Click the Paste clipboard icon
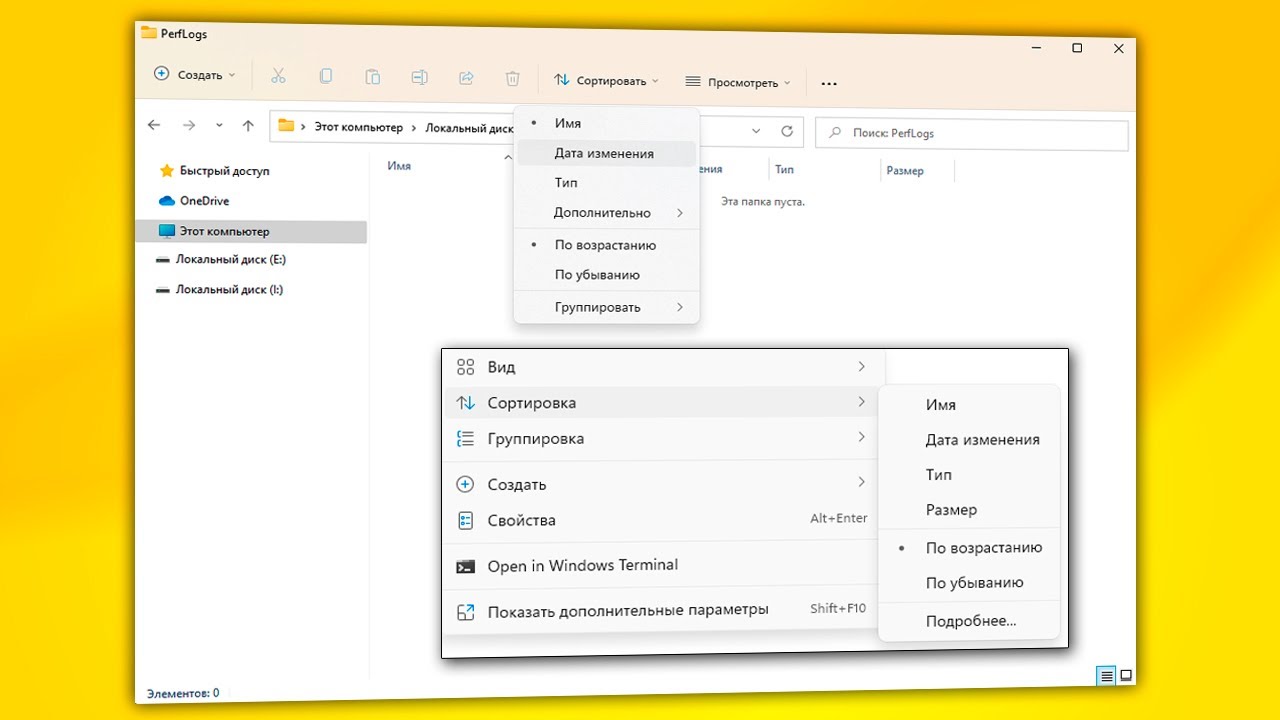The width and height of the screenshot is (1280, 720). click(372, 77)
